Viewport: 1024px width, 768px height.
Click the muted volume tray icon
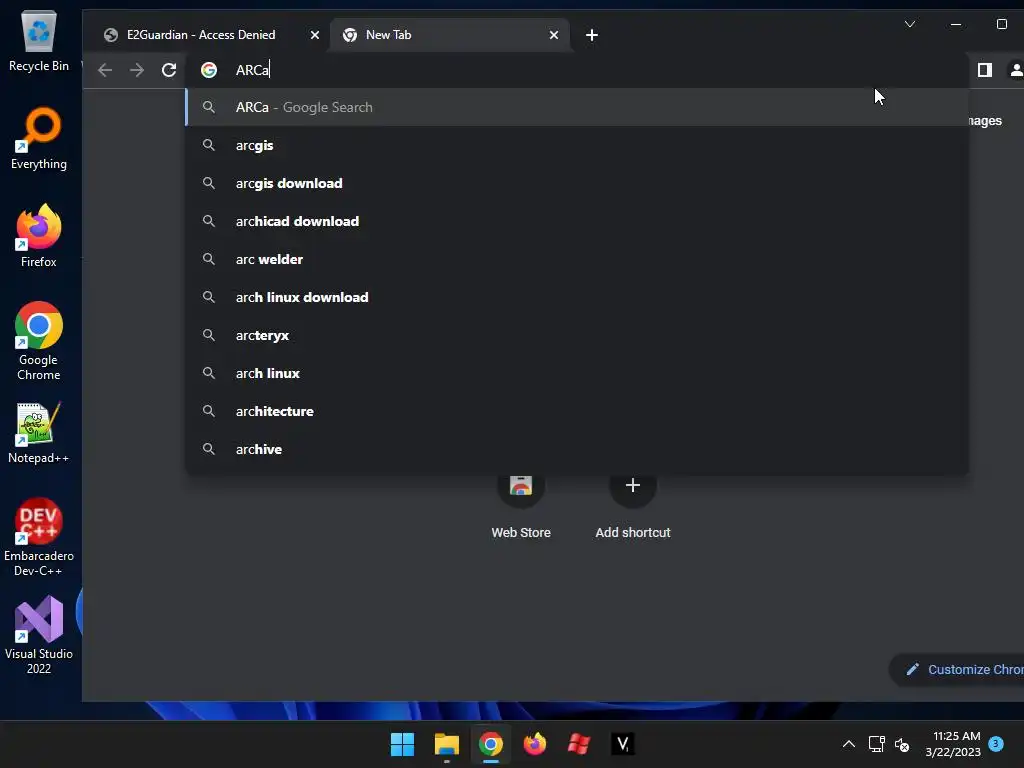(x=902, y=744)
